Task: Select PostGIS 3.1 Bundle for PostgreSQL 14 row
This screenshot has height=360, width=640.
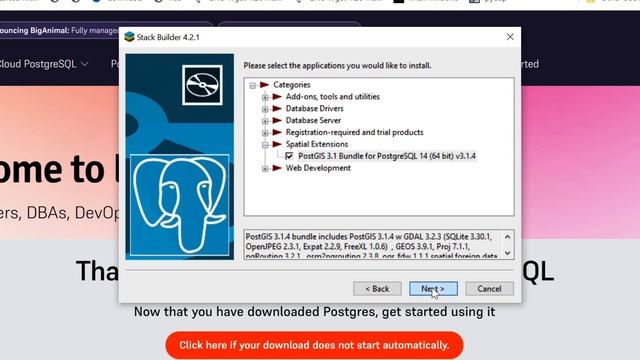Action: [387, 156]
